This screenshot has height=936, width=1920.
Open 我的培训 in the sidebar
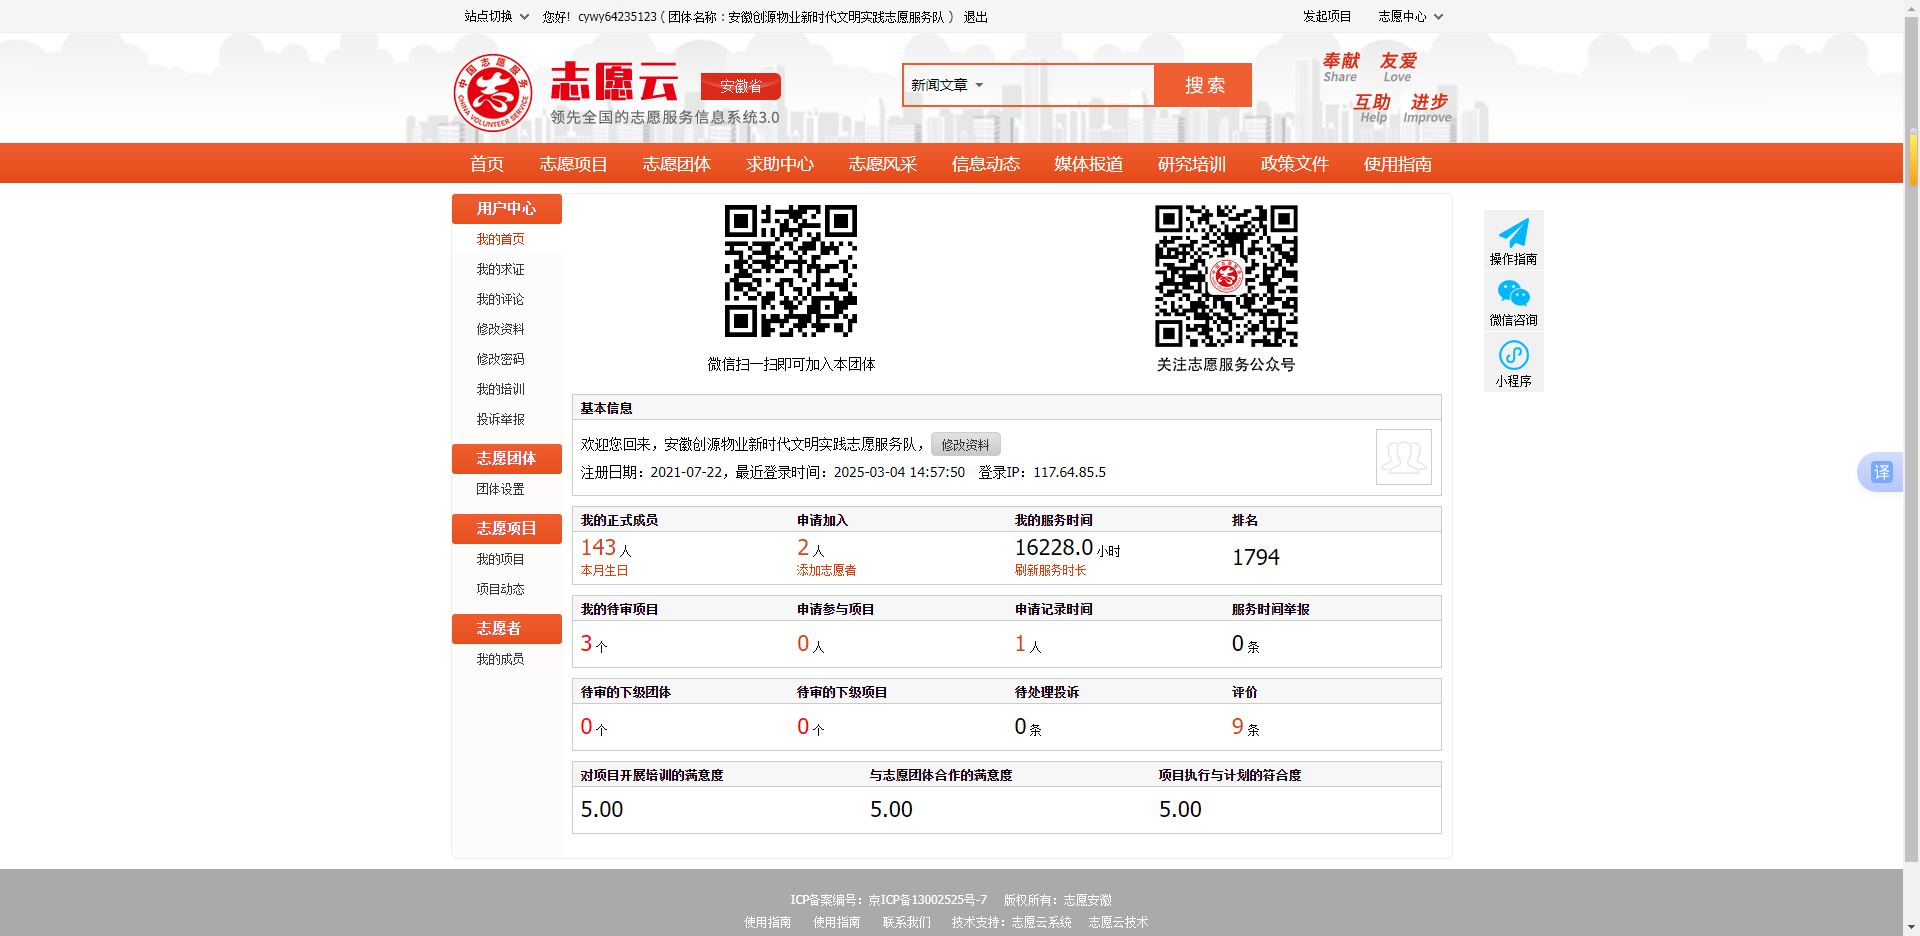(x=500, y=389)
